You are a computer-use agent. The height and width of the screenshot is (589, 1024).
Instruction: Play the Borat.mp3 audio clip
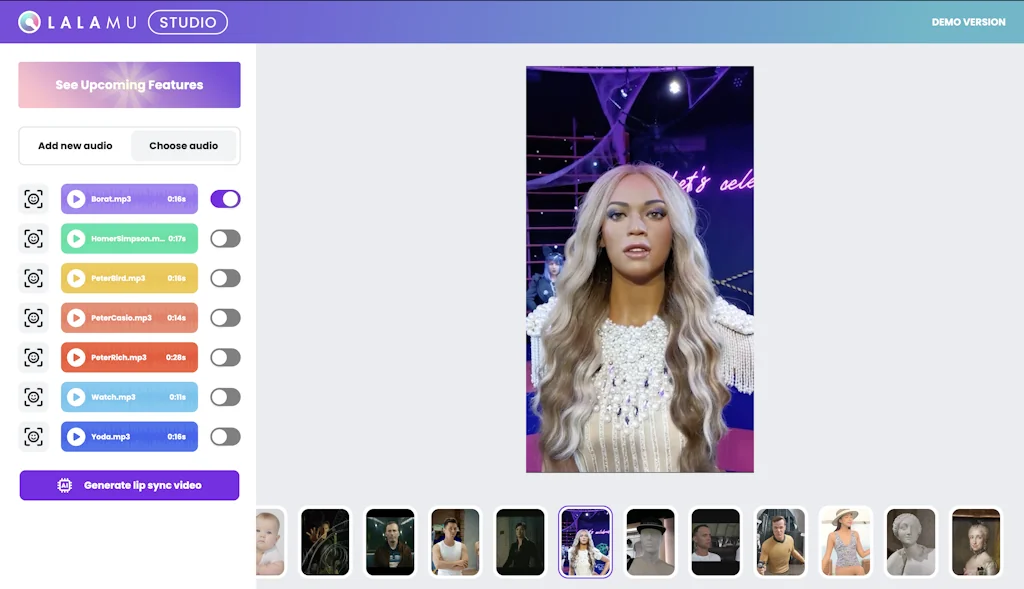(x=76, y=199)
